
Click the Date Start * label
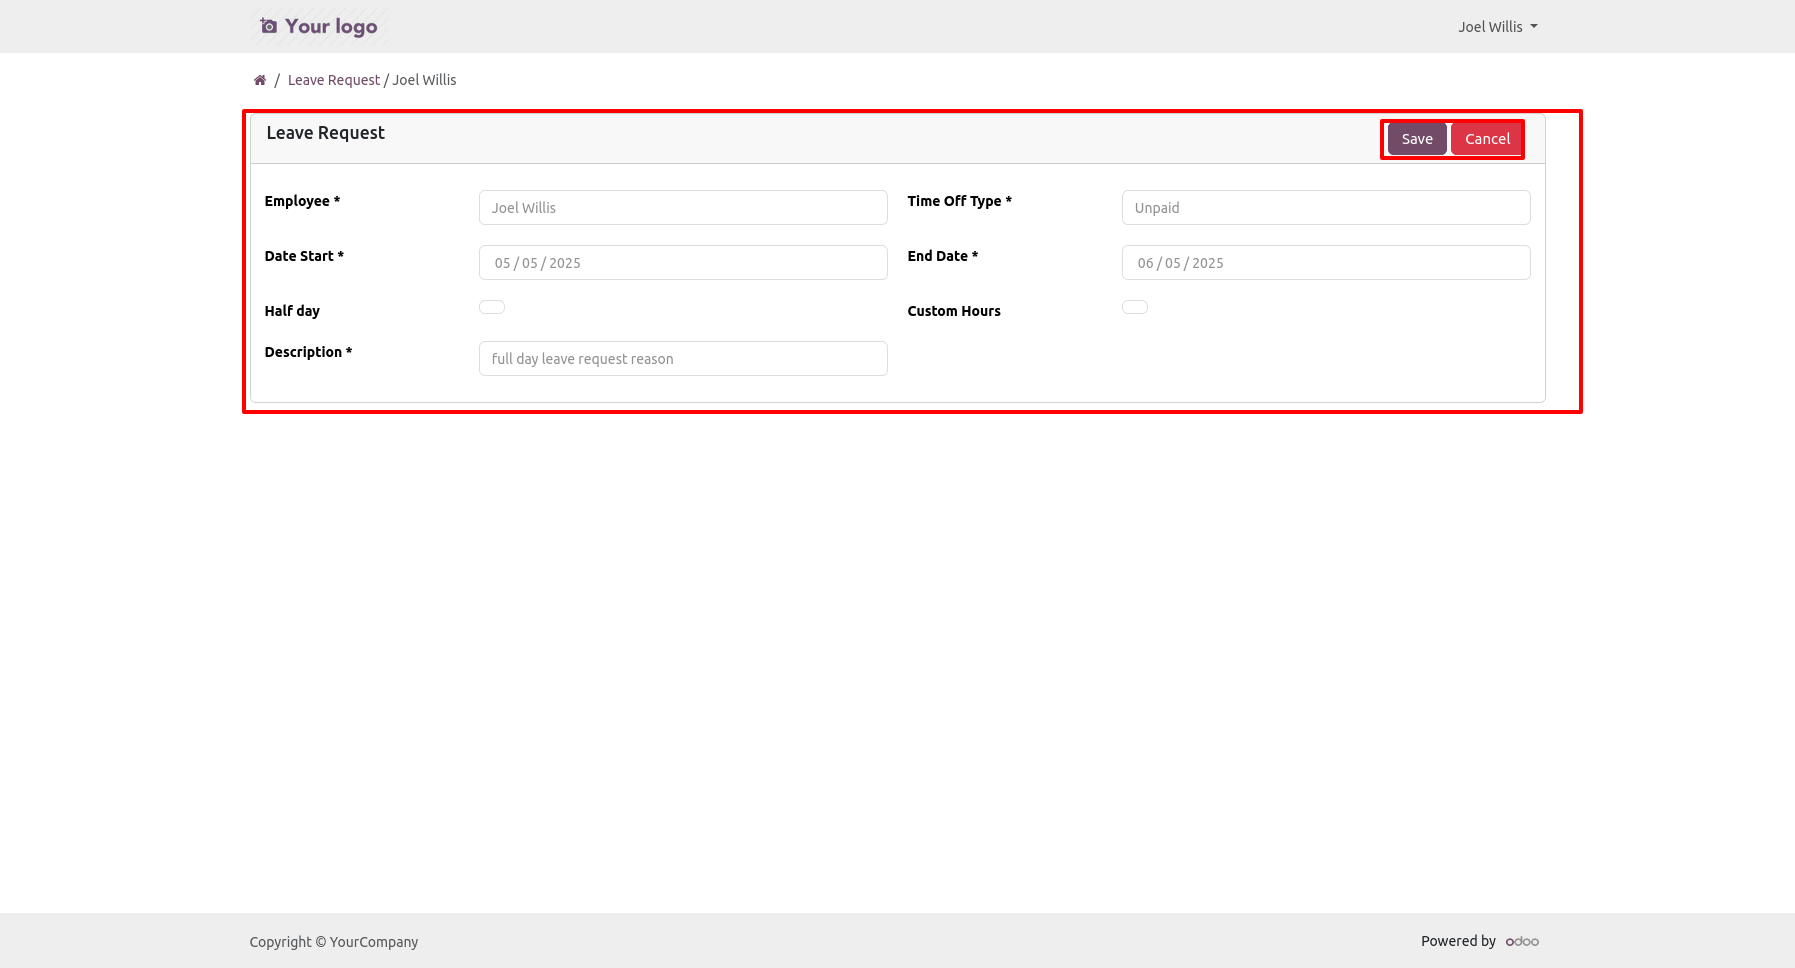click(x=304, y=256)
